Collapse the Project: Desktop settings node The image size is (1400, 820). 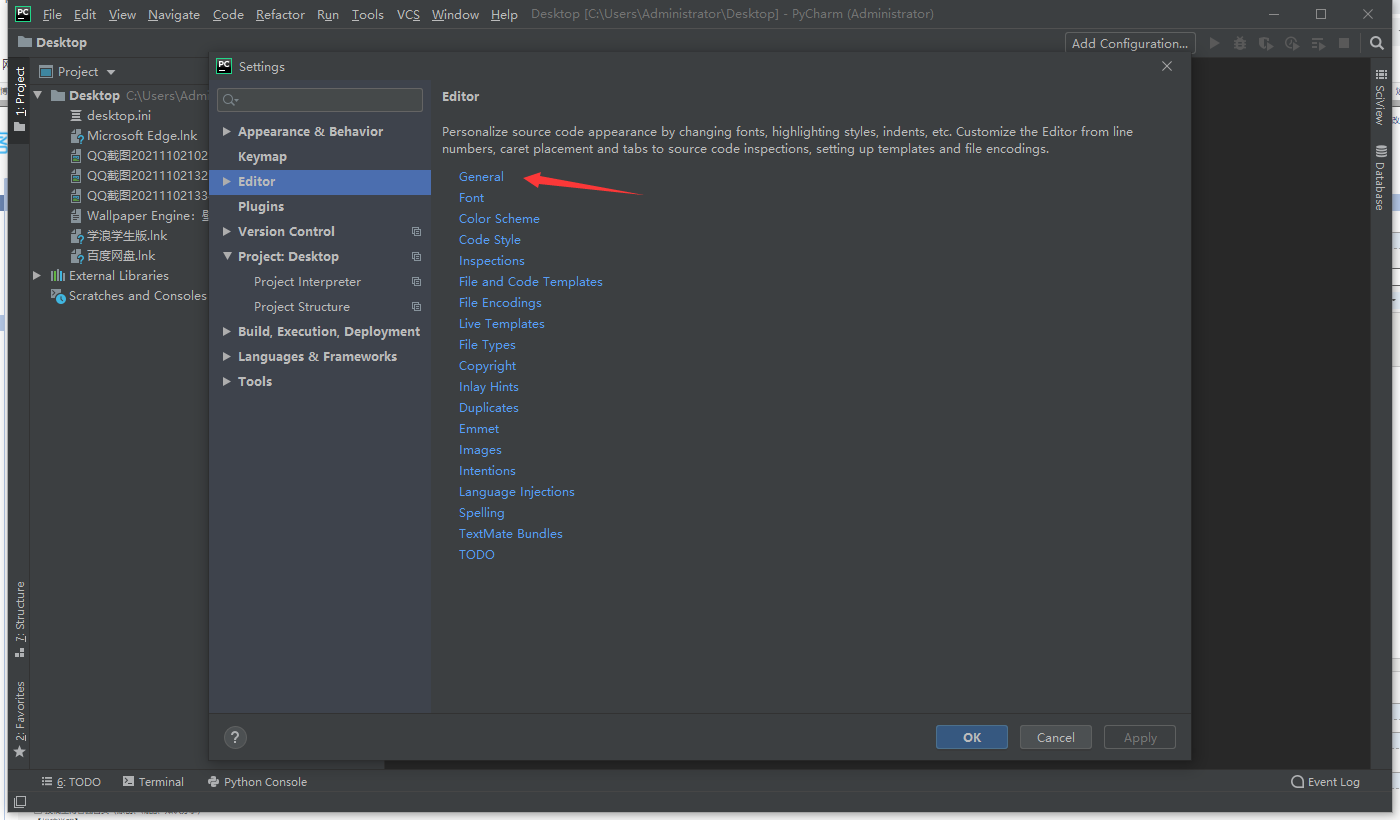pyautogui.click(x=227, y=256)
